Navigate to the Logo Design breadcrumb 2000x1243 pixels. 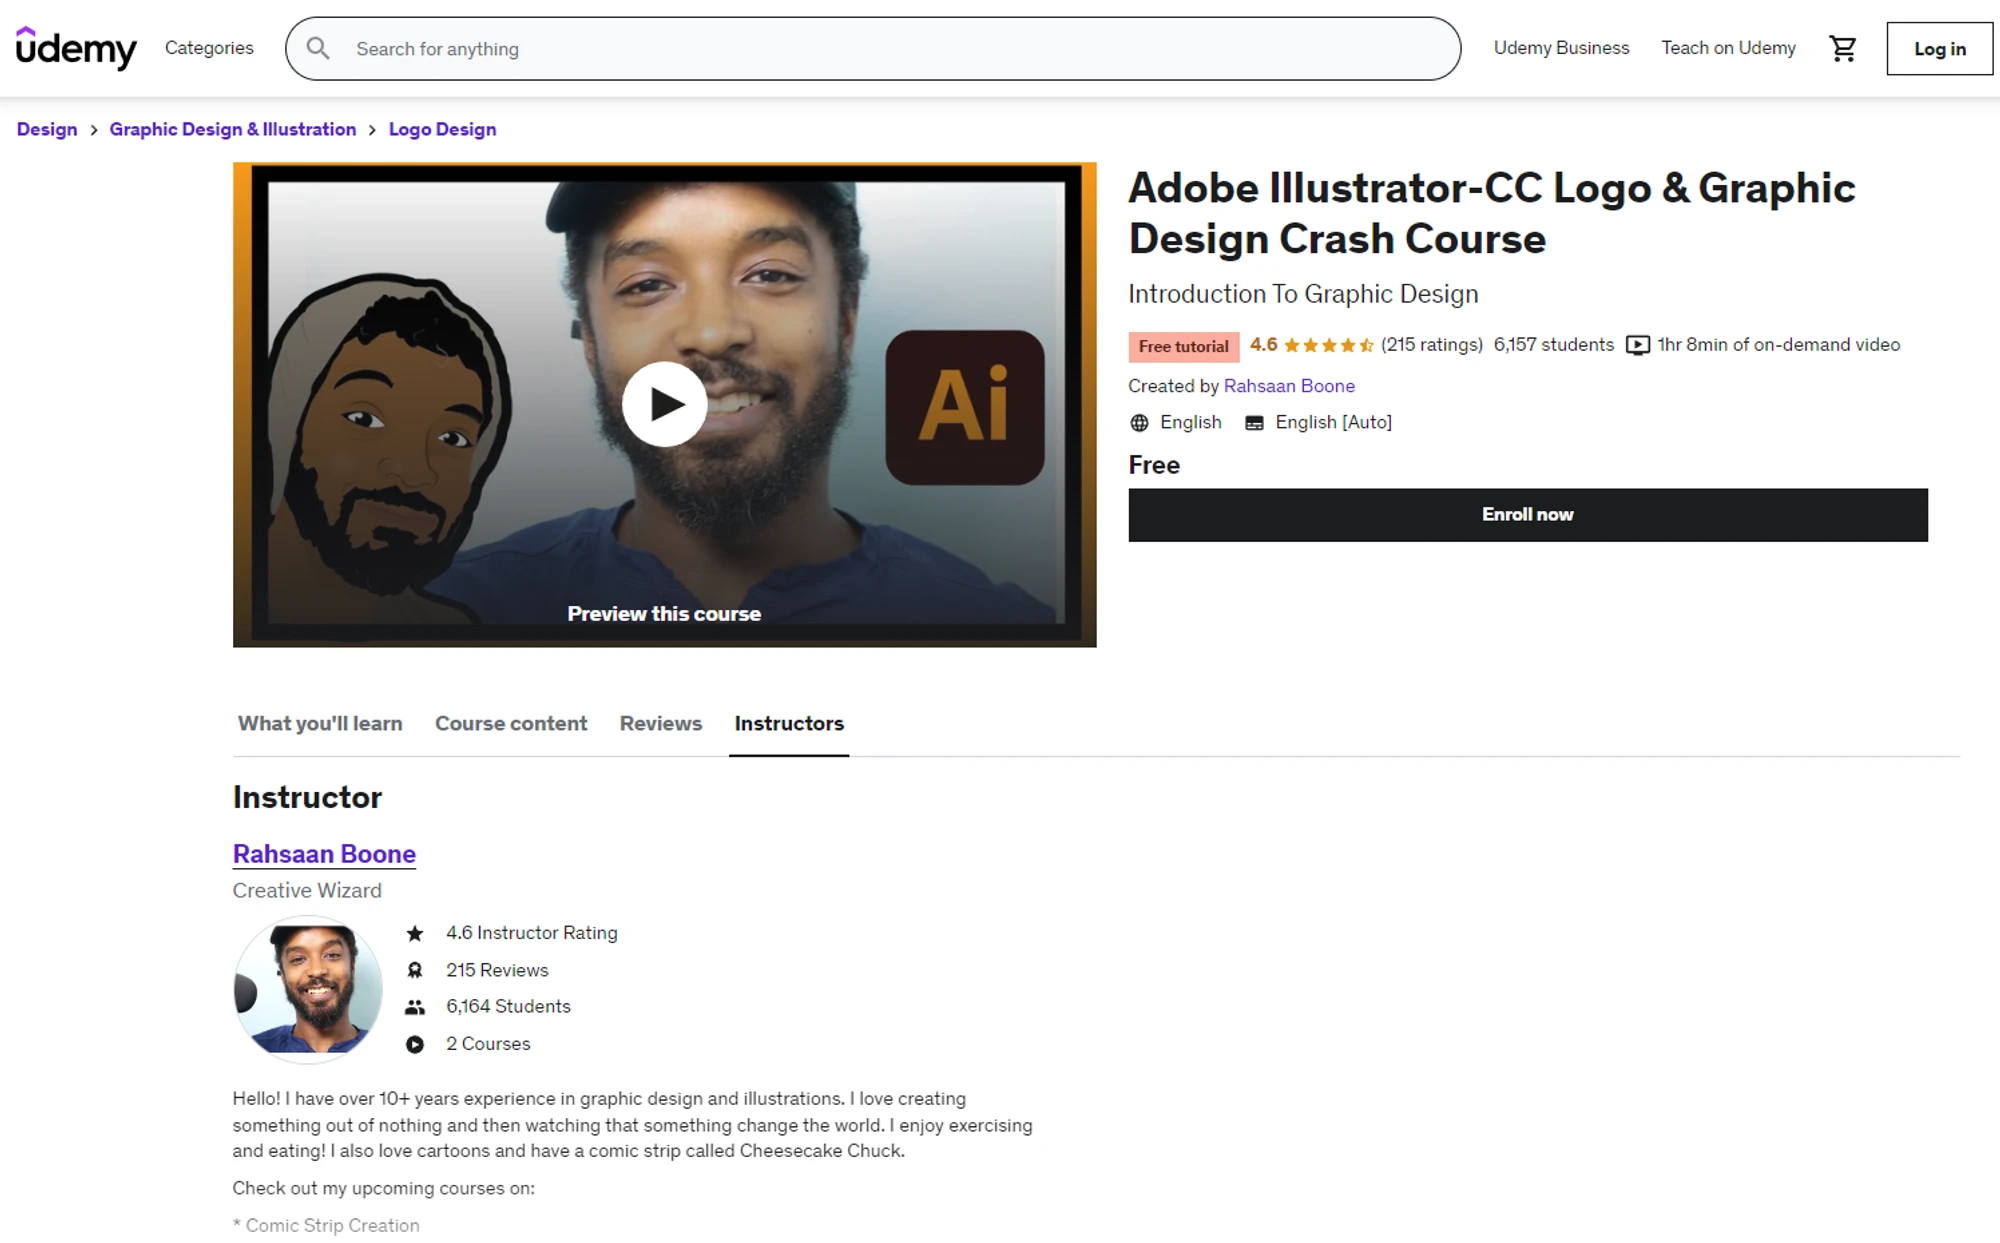tap(442, 129)
